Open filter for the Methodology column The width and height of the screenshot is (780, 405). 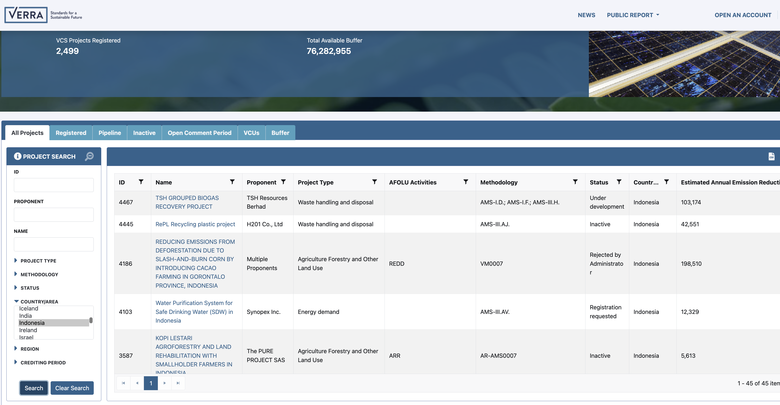pyautogui.click(x=575, y=182)
